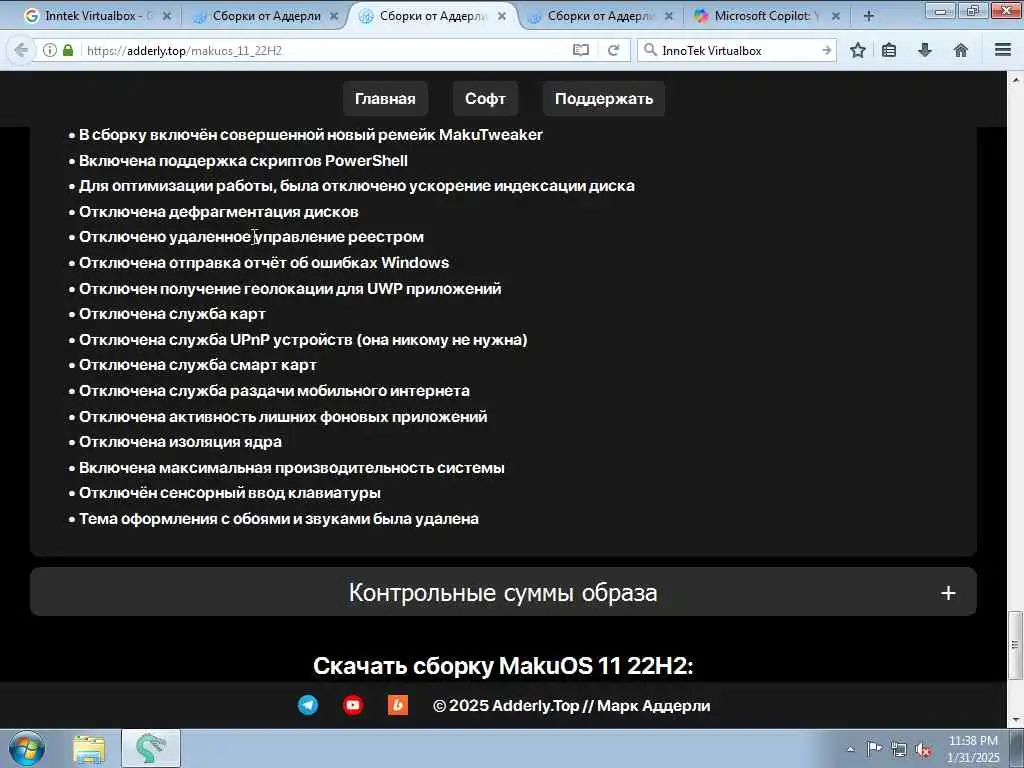Open the YouTube link in footer

point(353,705)
